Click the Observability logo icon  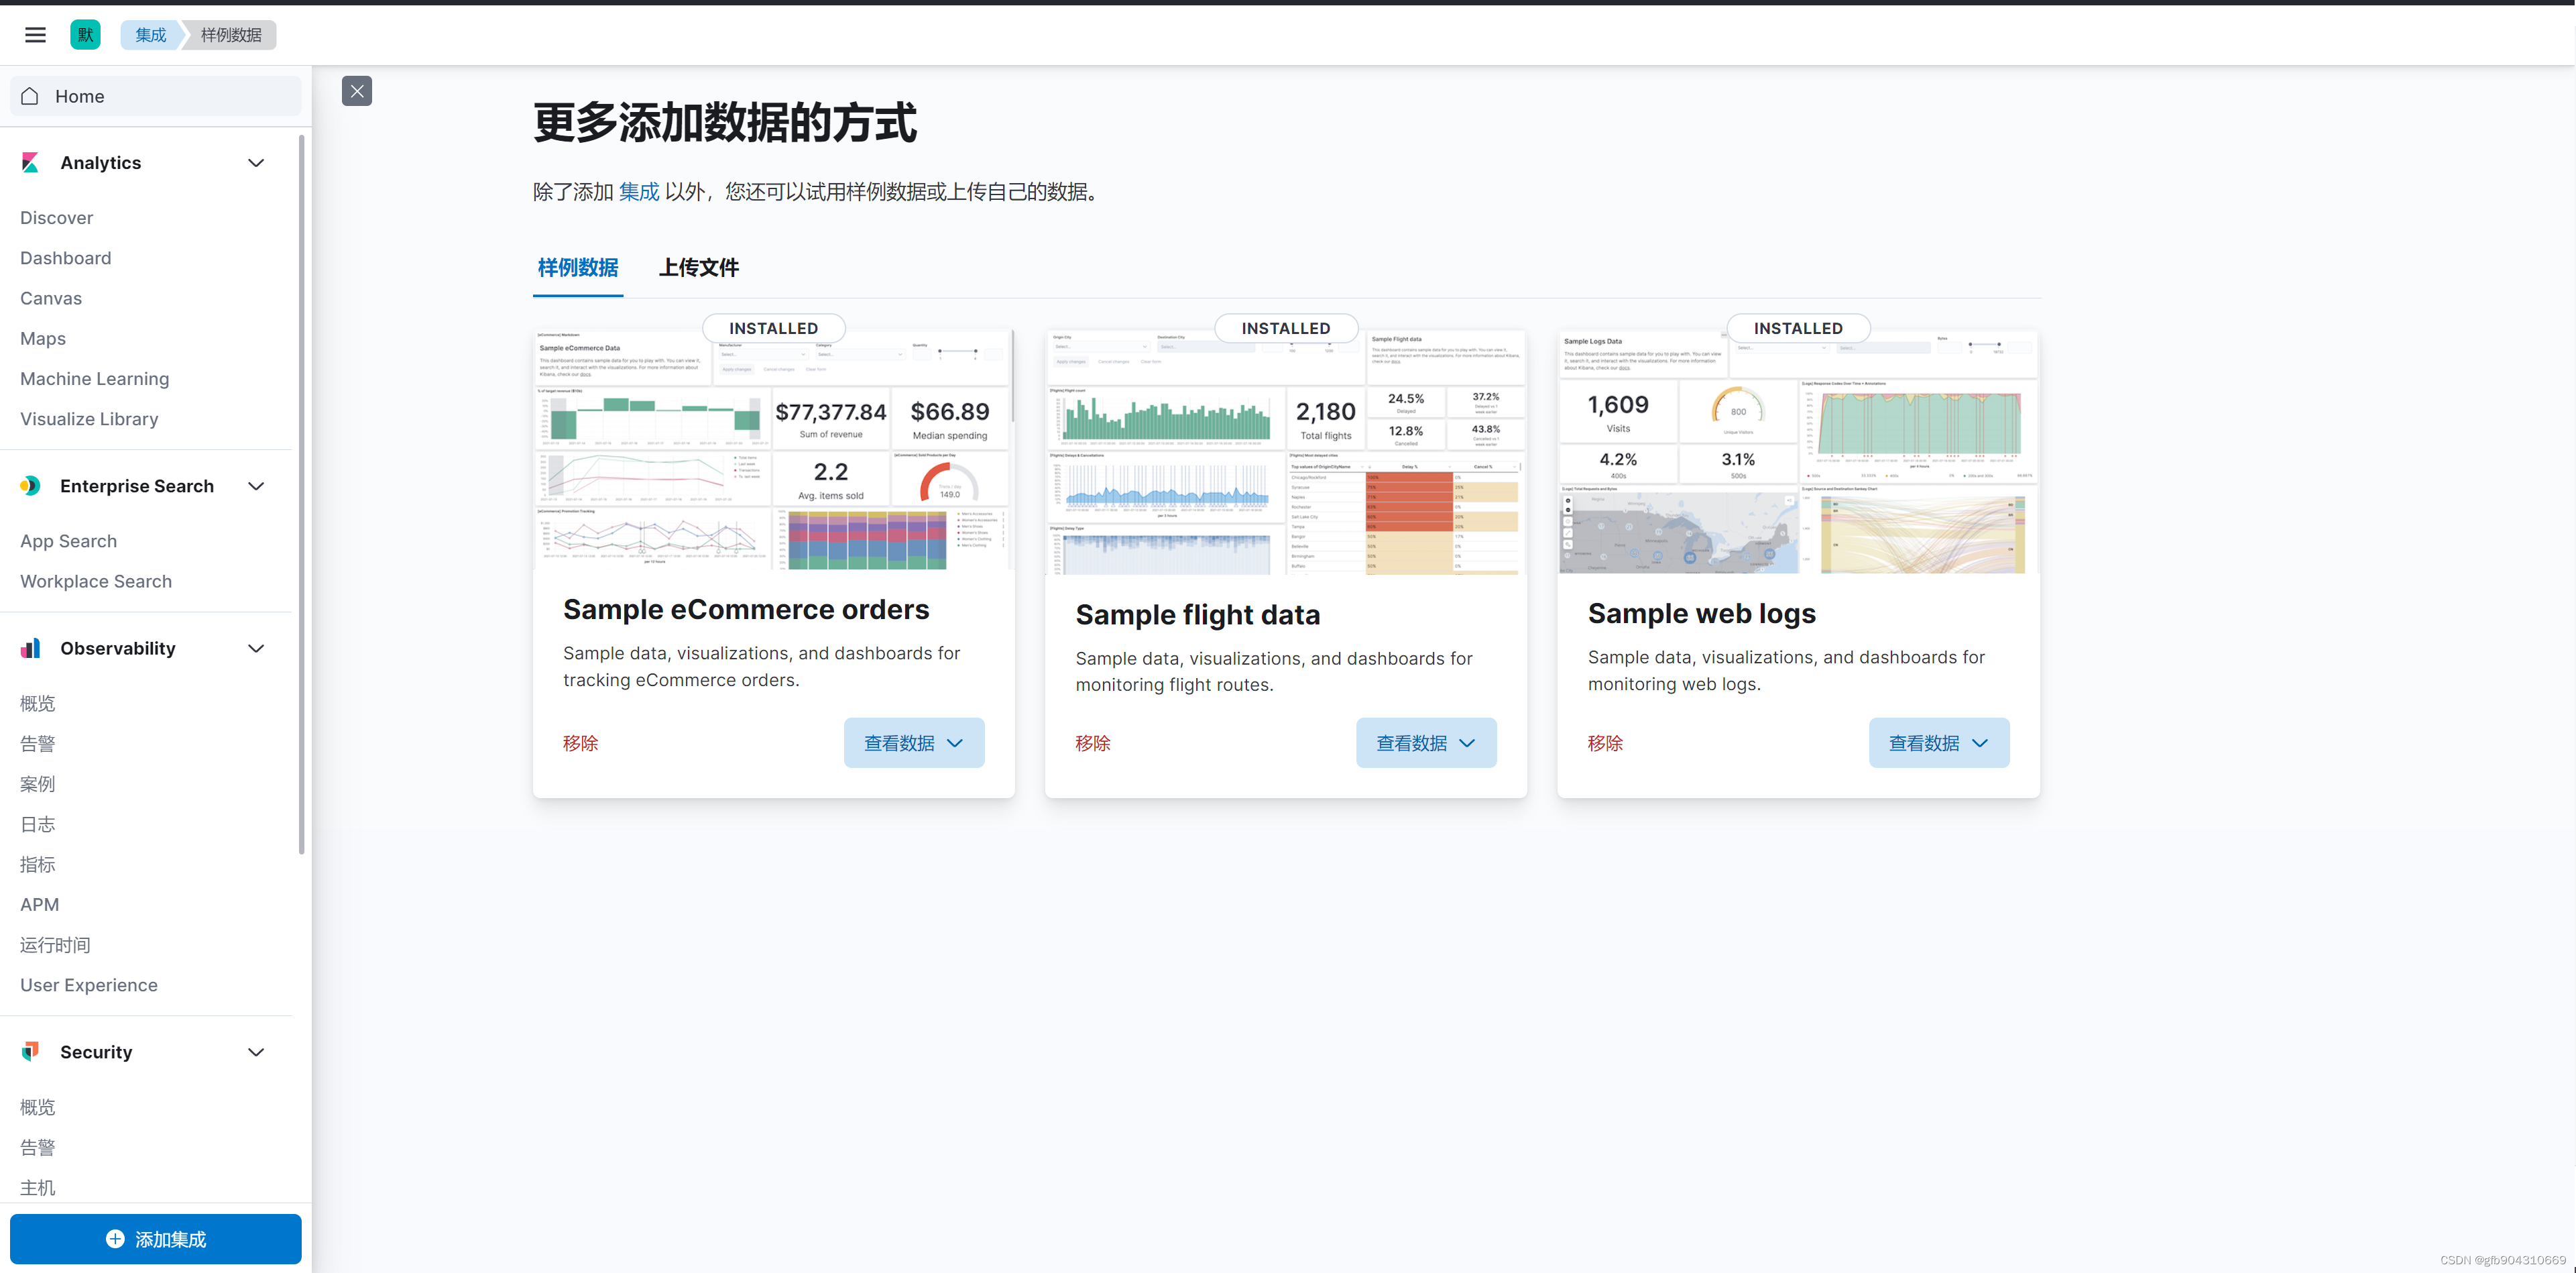coord(30,648)
